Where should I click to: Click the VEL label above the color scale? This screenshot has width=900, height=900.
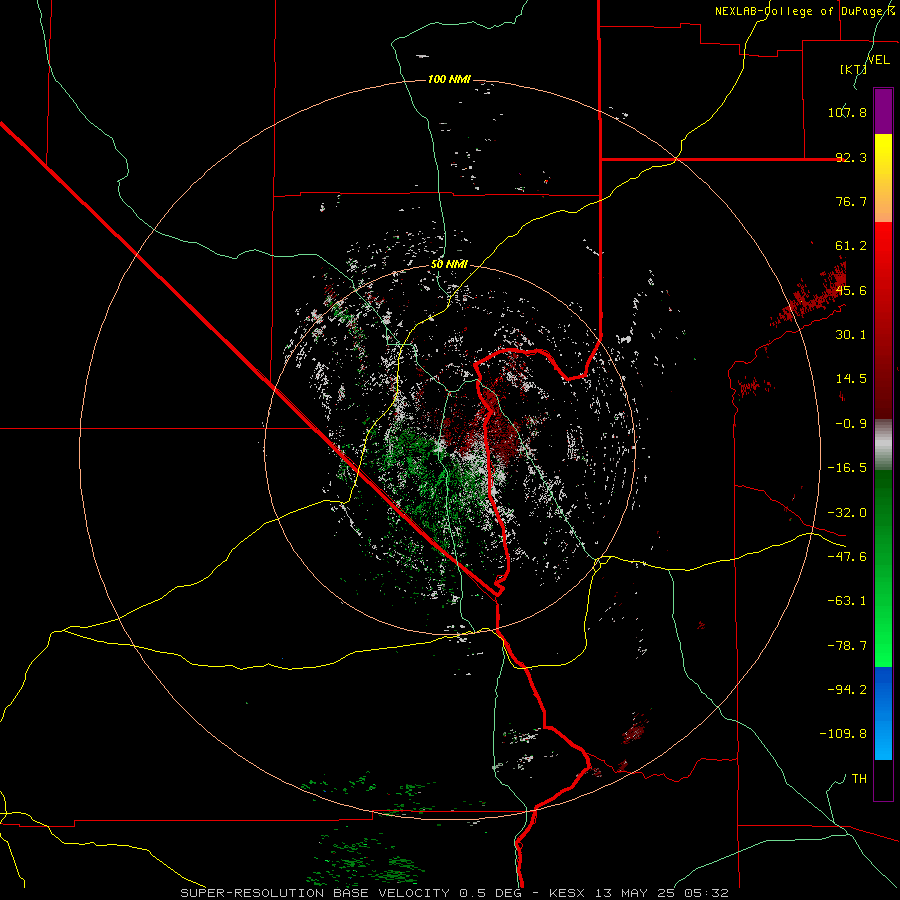[x=879, y=60]
